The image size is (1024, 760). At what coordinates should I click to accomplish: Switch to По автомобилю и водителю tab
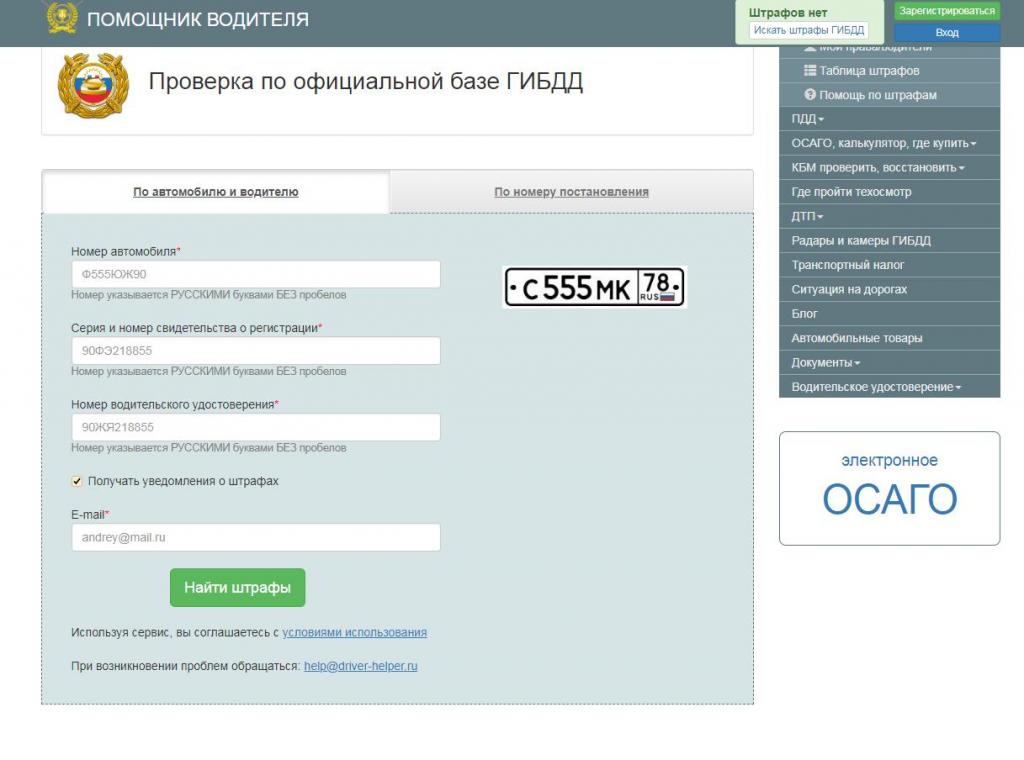(216, 192)
